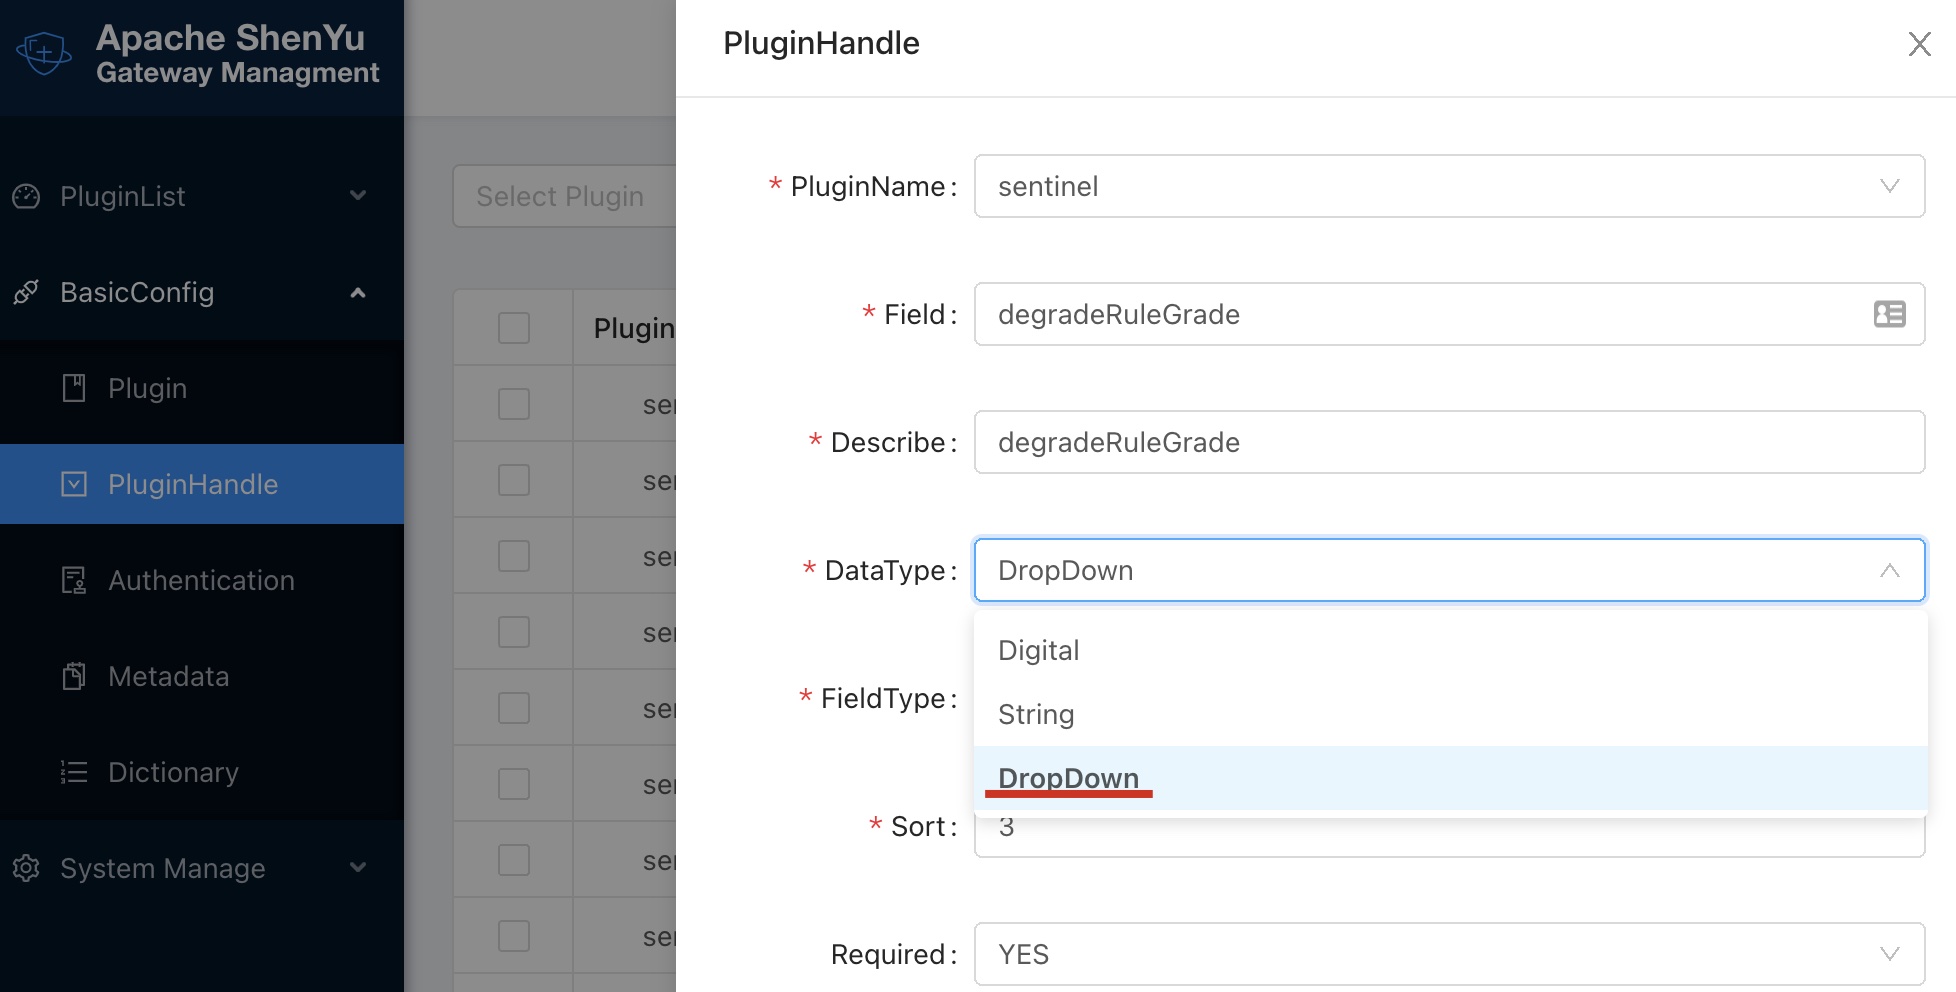Switch to the Authentication section
This screenshot has height=992, width=1956.
[x=200, y=580]
